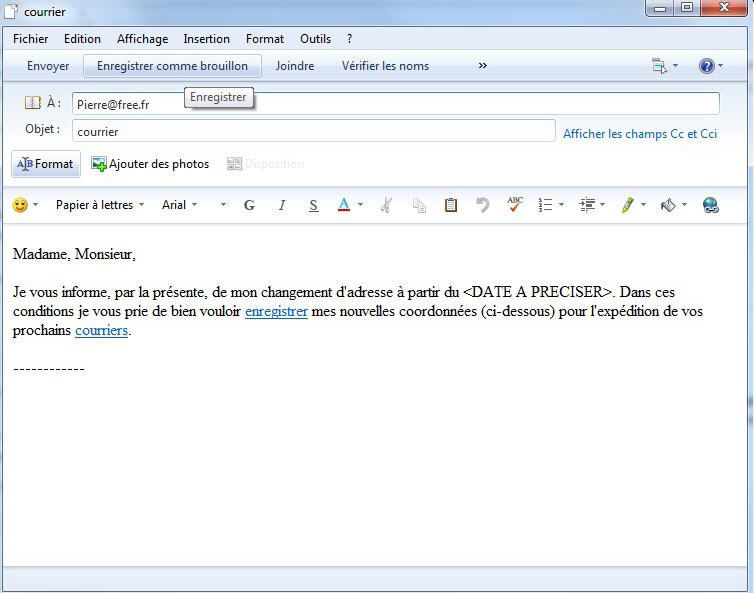Viewport: 754px width, 593px height.
Task: Click the Objet subject input field
Action: [313, 131]
